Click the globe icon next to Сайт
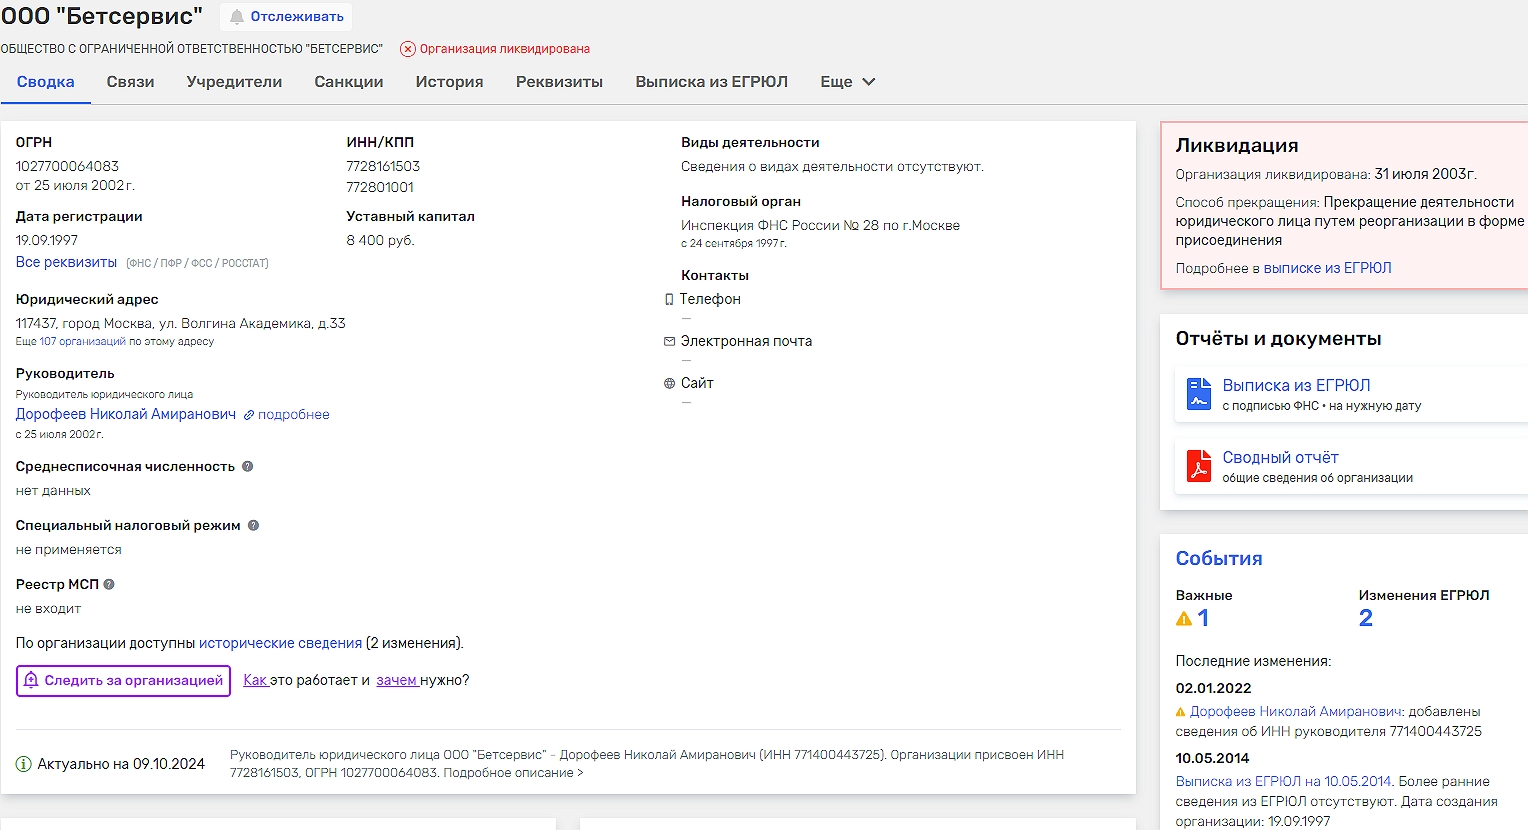 tap(669, 383)
